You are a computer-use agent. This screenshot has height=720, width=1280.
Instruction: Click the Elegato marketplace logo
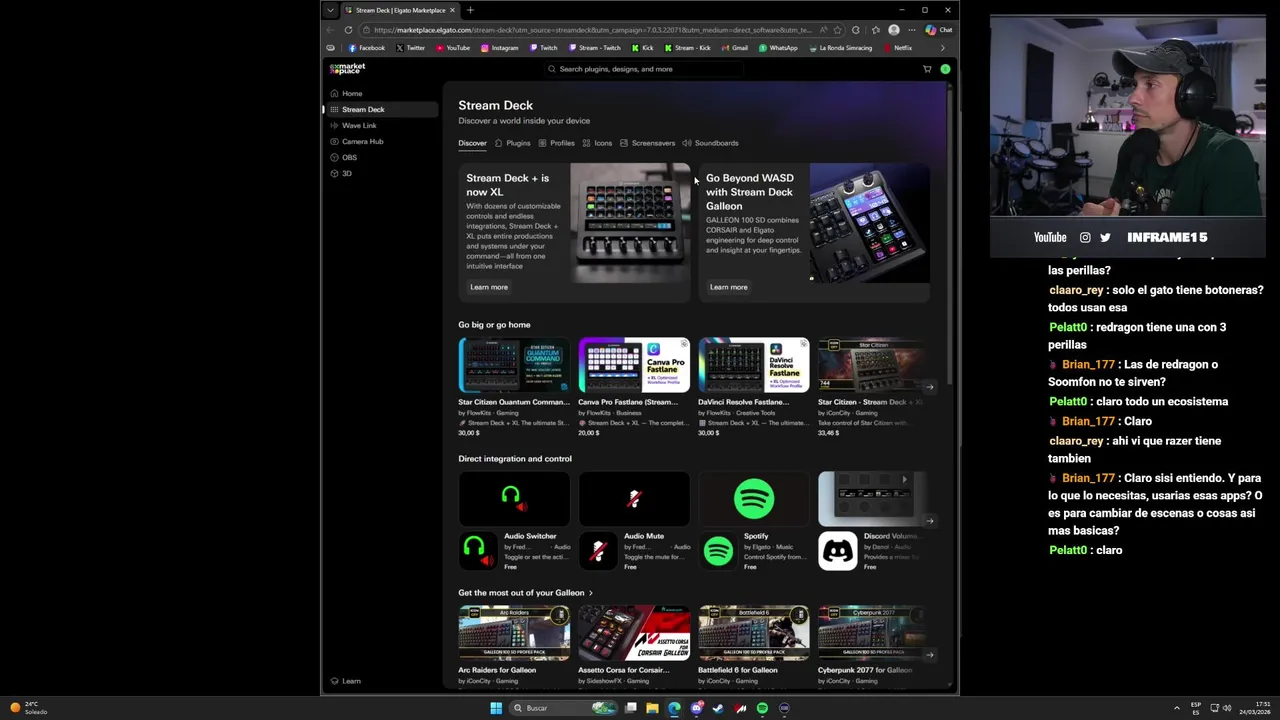pyautogui.click(x=348, y=69)
